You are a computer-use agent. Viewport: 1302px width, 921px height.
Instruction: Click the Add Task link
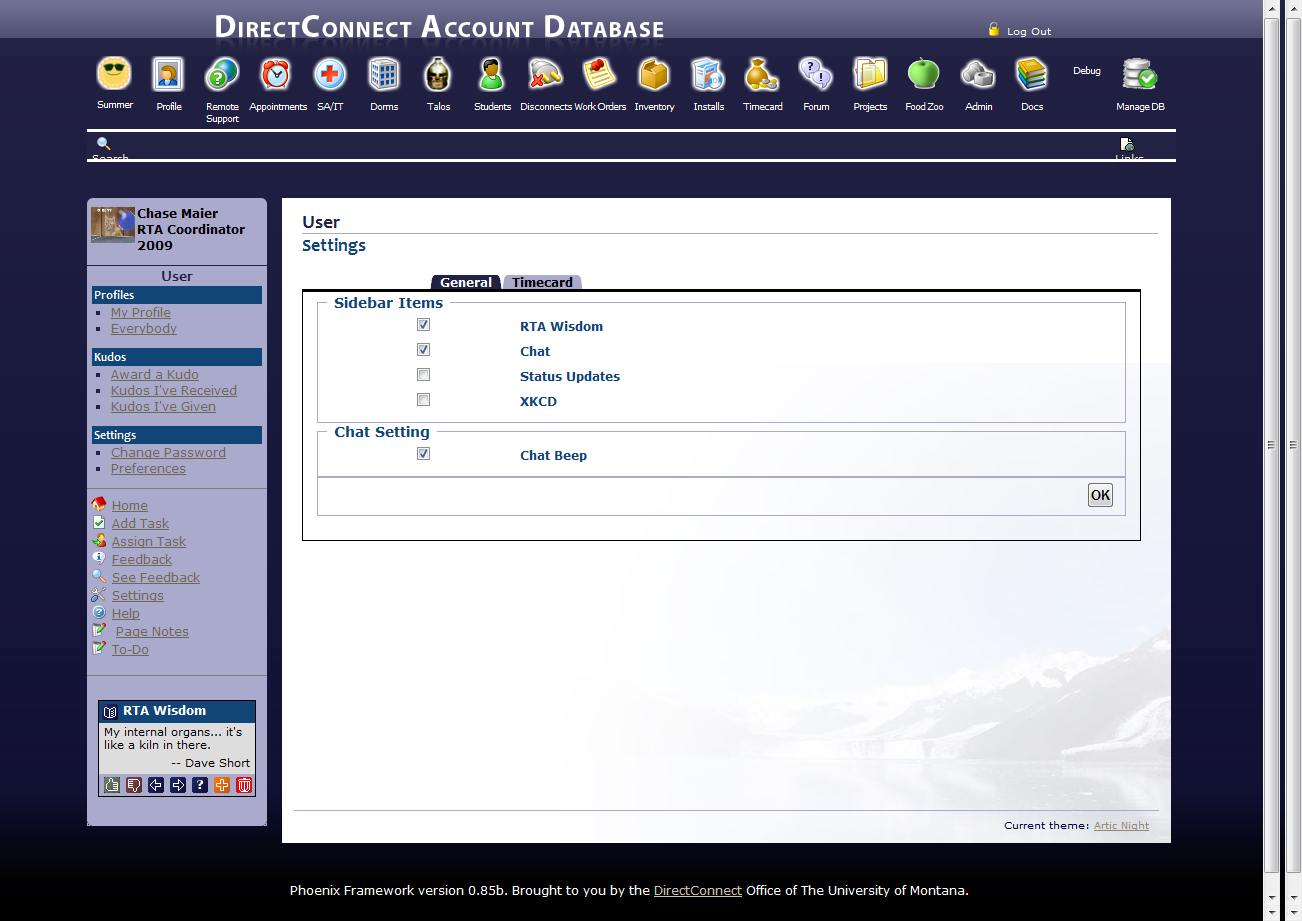[140, 524]
